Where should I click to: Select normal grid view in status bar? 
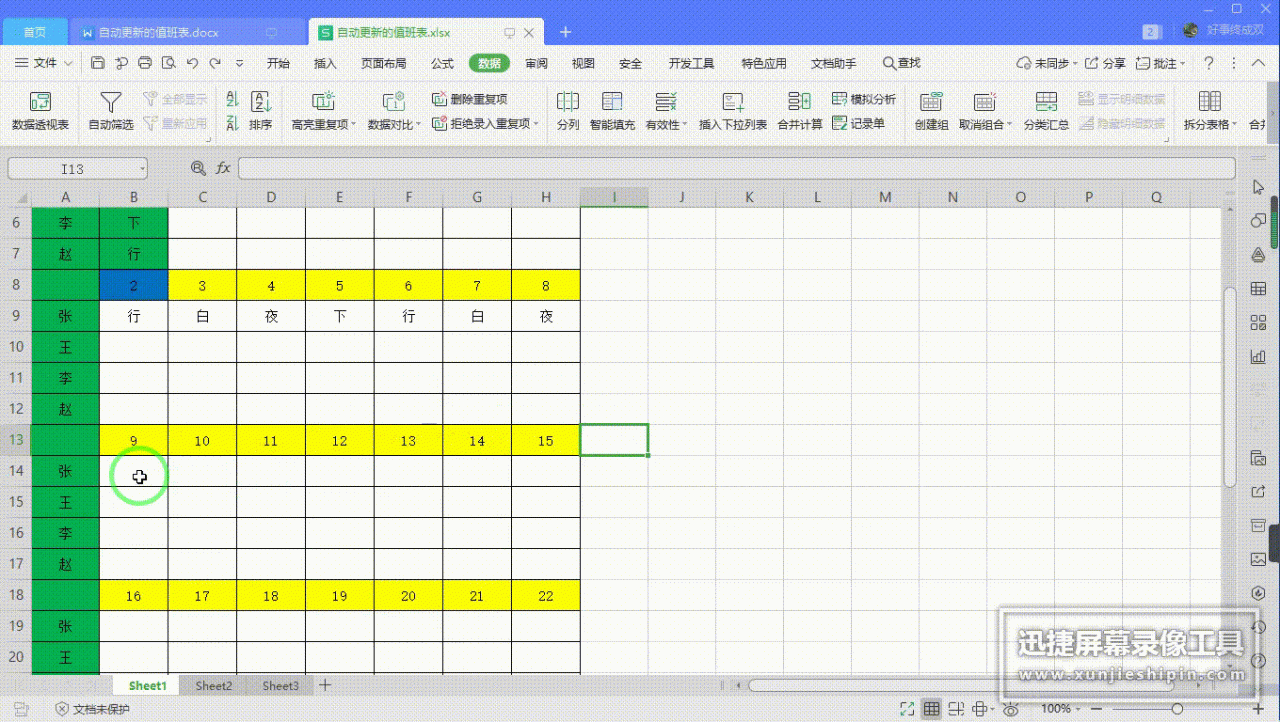coord(931,709)
